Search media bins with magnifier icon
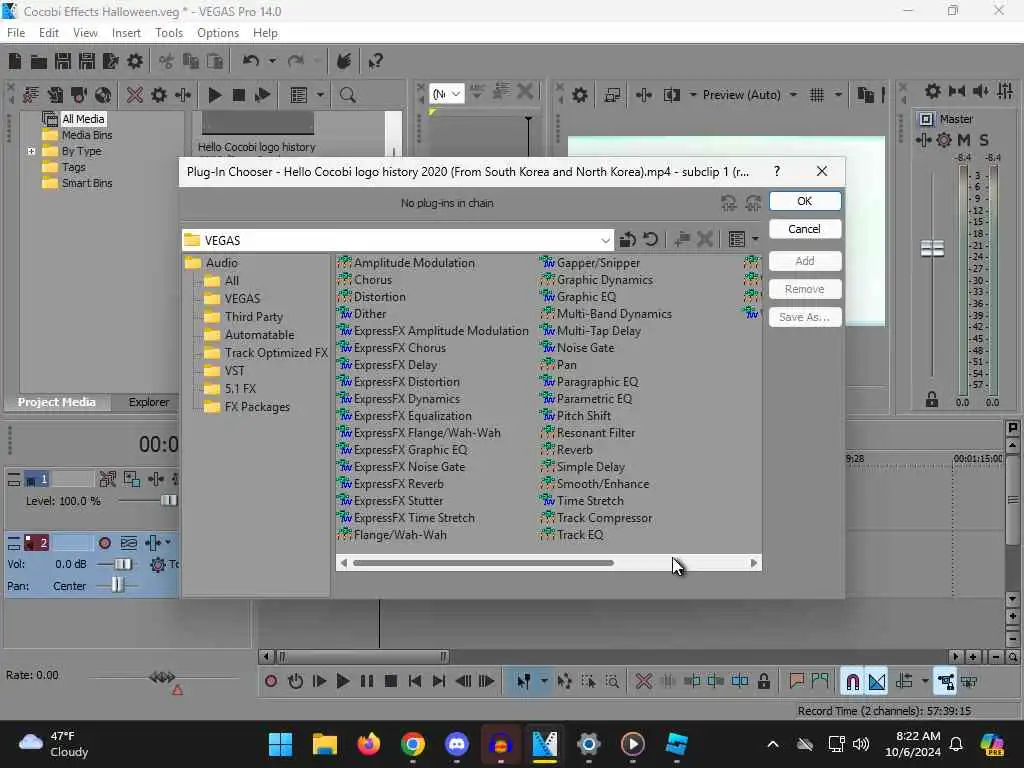Viewport: 1024px width, 768px height. click(x=347, y=95)
